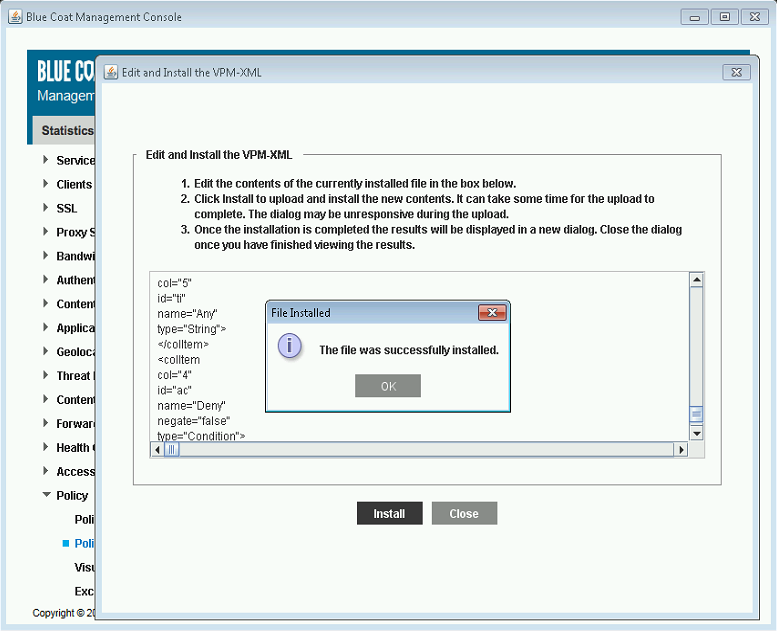Click Java icon in Blue Coat Management Console title bar
777x631 pixels.
(15, 16)
